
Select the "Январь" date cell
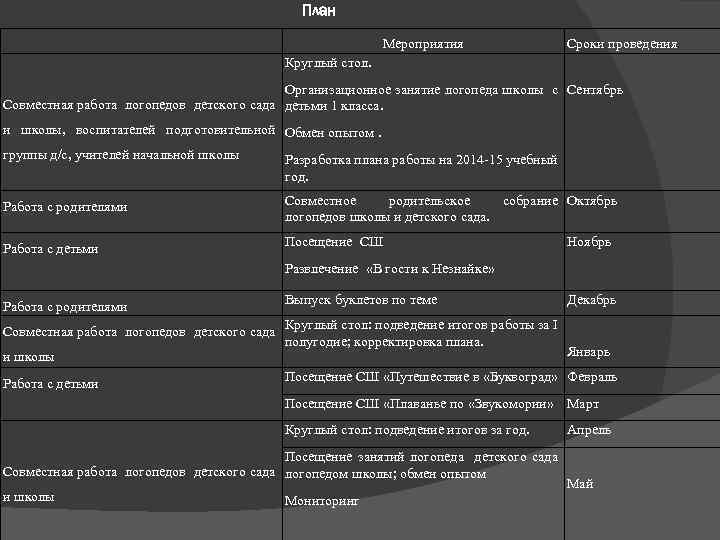coord(588,352)
